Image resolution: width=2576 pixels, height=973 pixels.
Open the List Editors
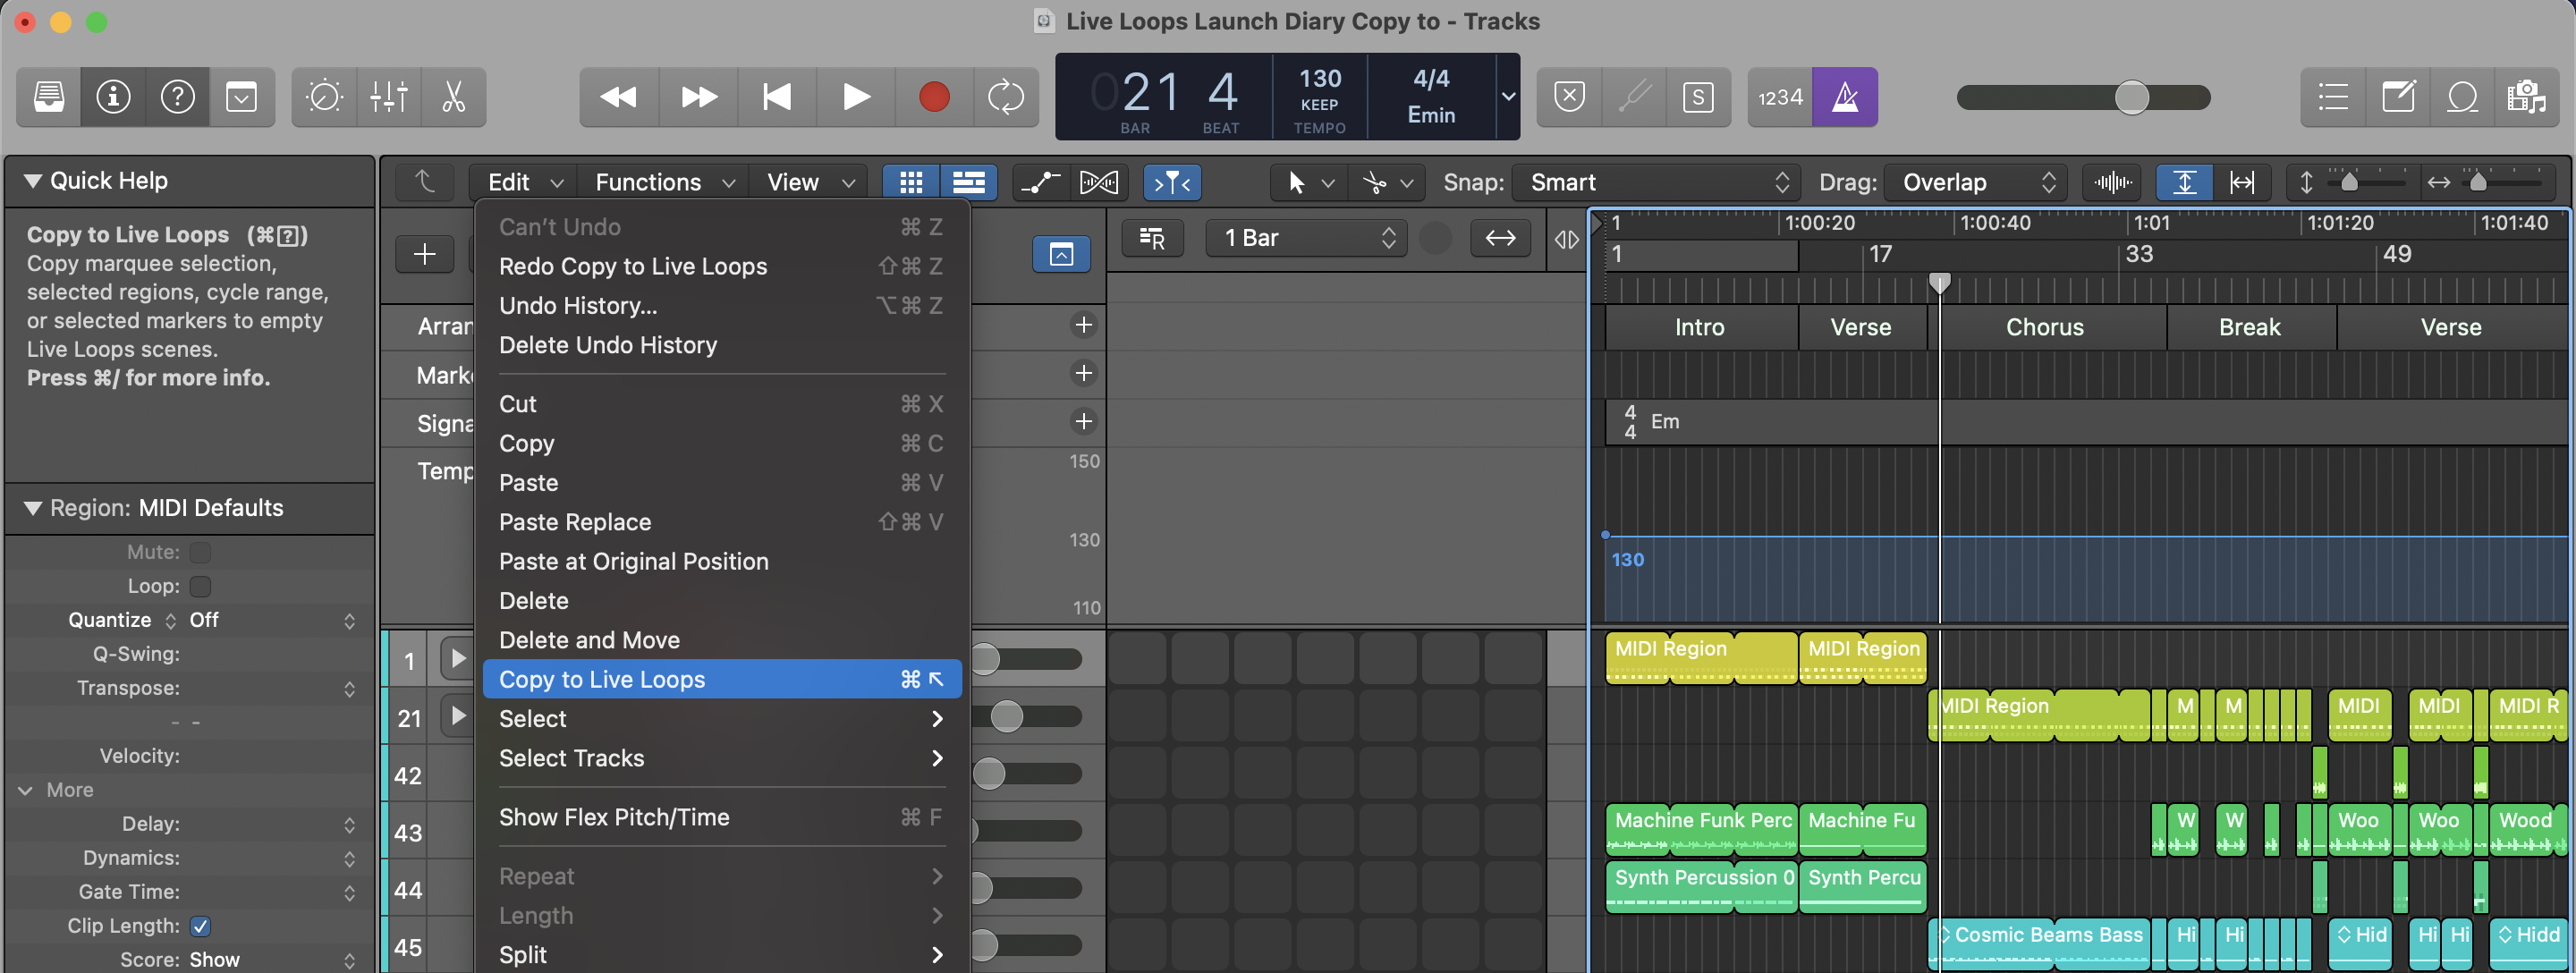pos(2332,97)
